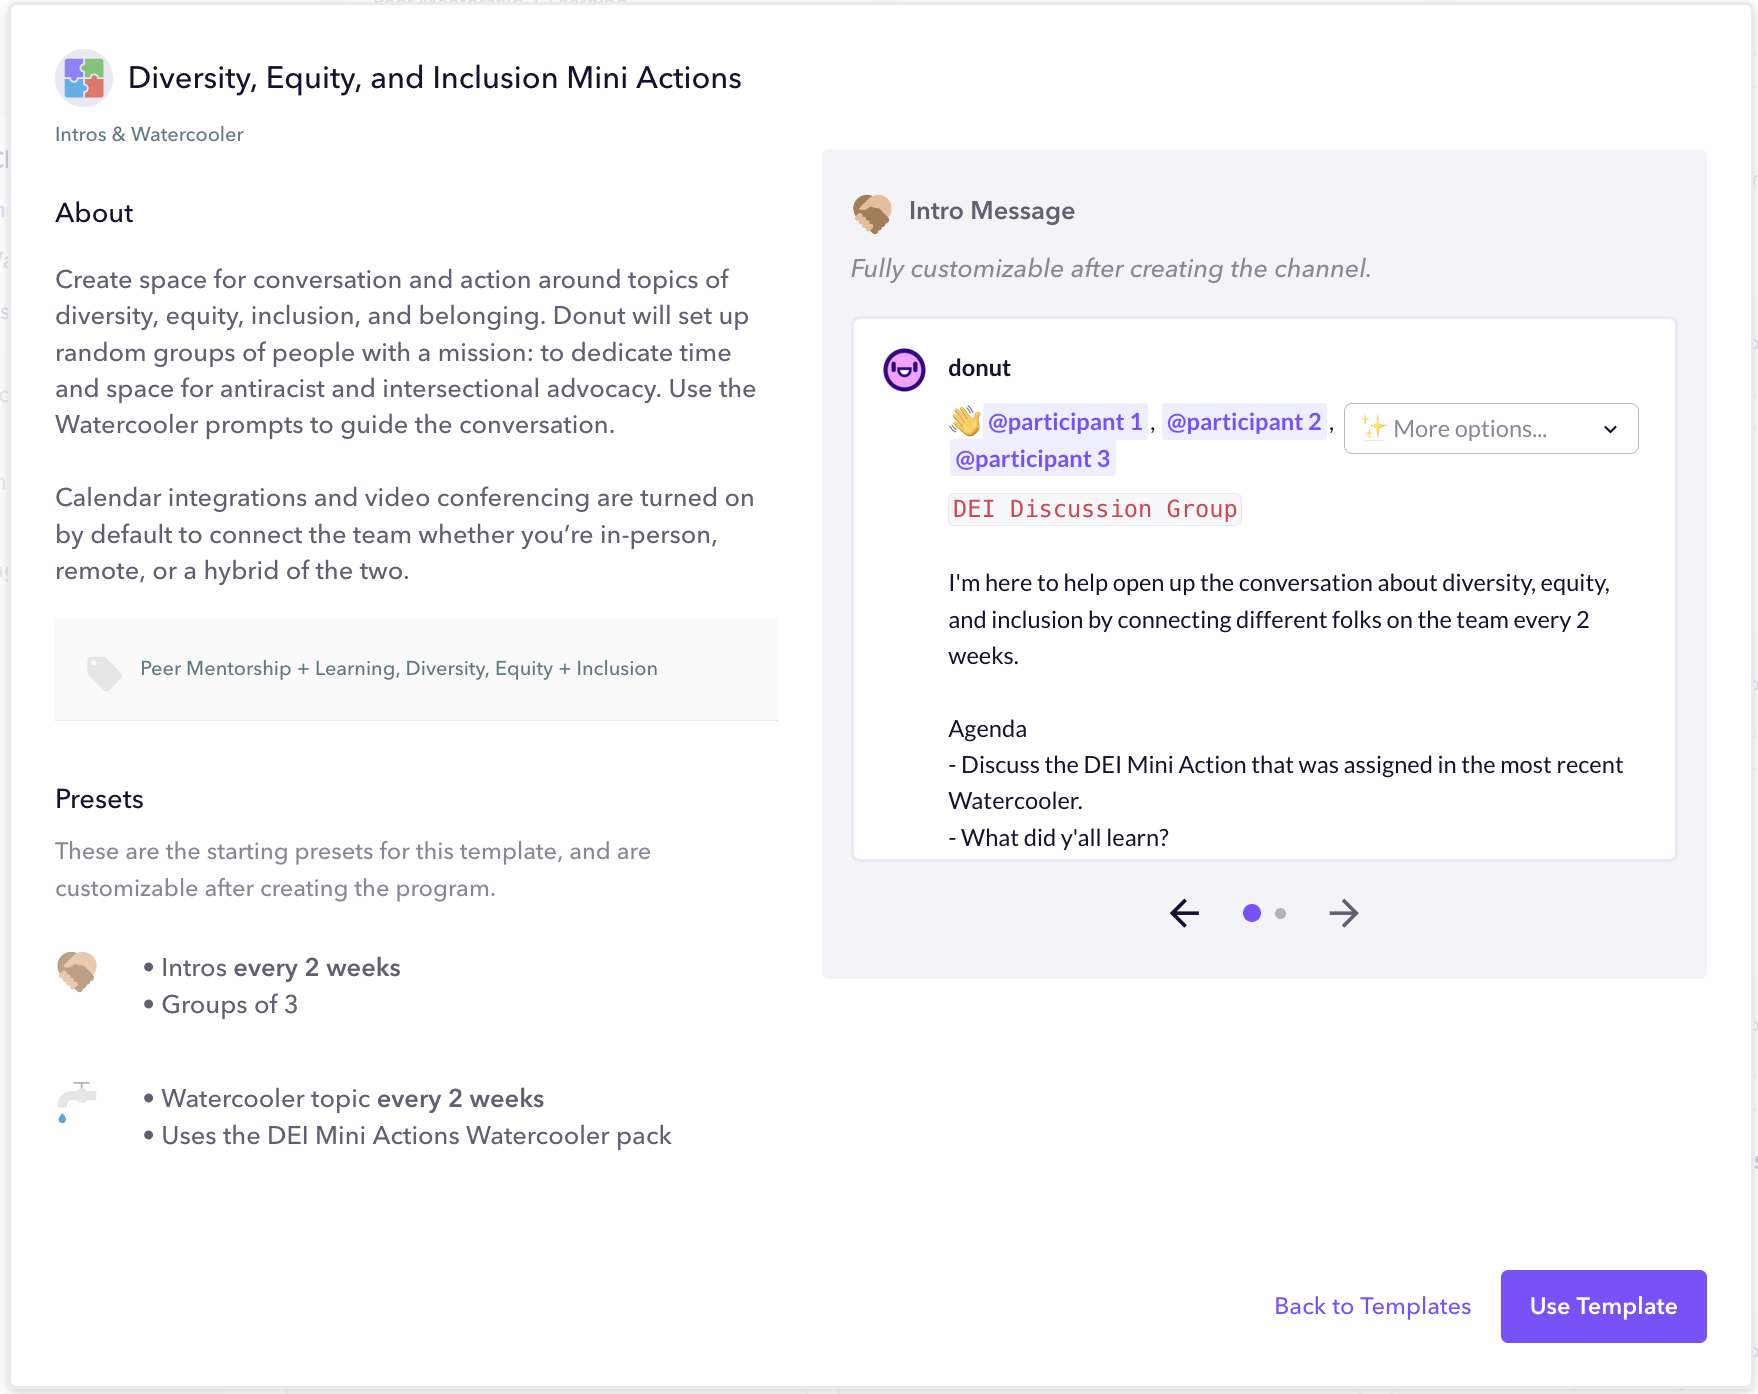Click Back to Templates link
Viewport: 1758px width, 1394px height.
pos(1372,1306)
